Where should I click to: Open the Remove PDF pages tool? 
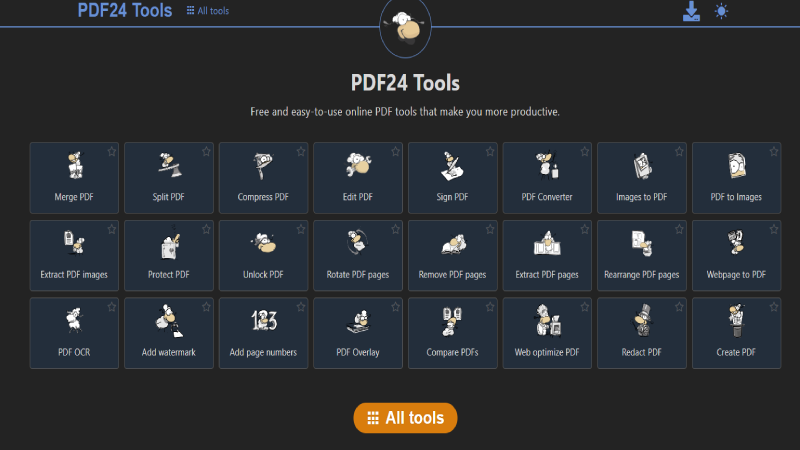453,256
